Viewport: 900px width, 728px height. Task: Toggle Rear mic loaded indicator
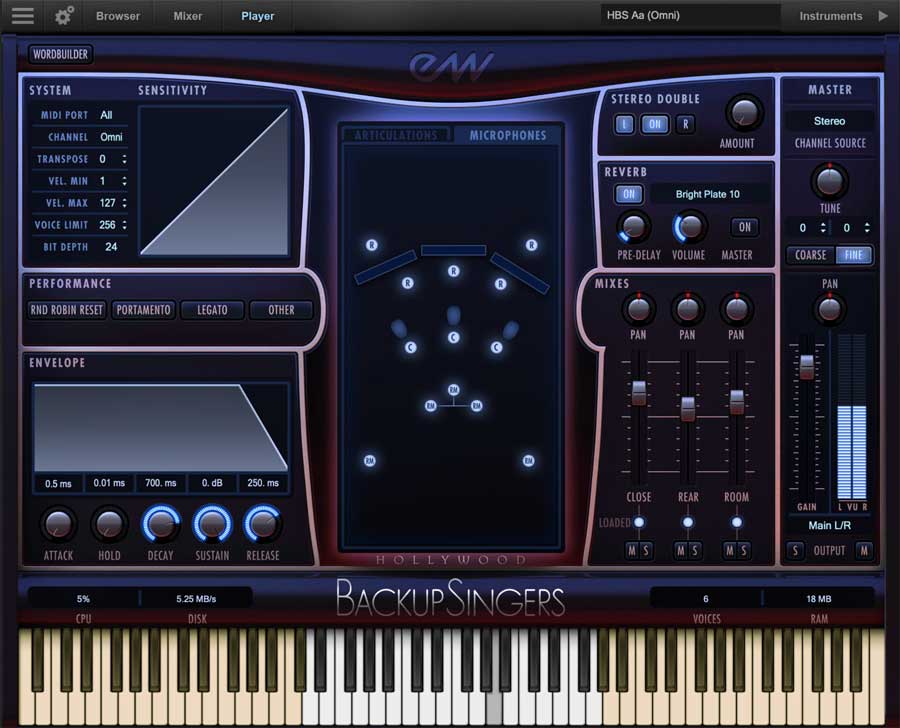[687, 522]
